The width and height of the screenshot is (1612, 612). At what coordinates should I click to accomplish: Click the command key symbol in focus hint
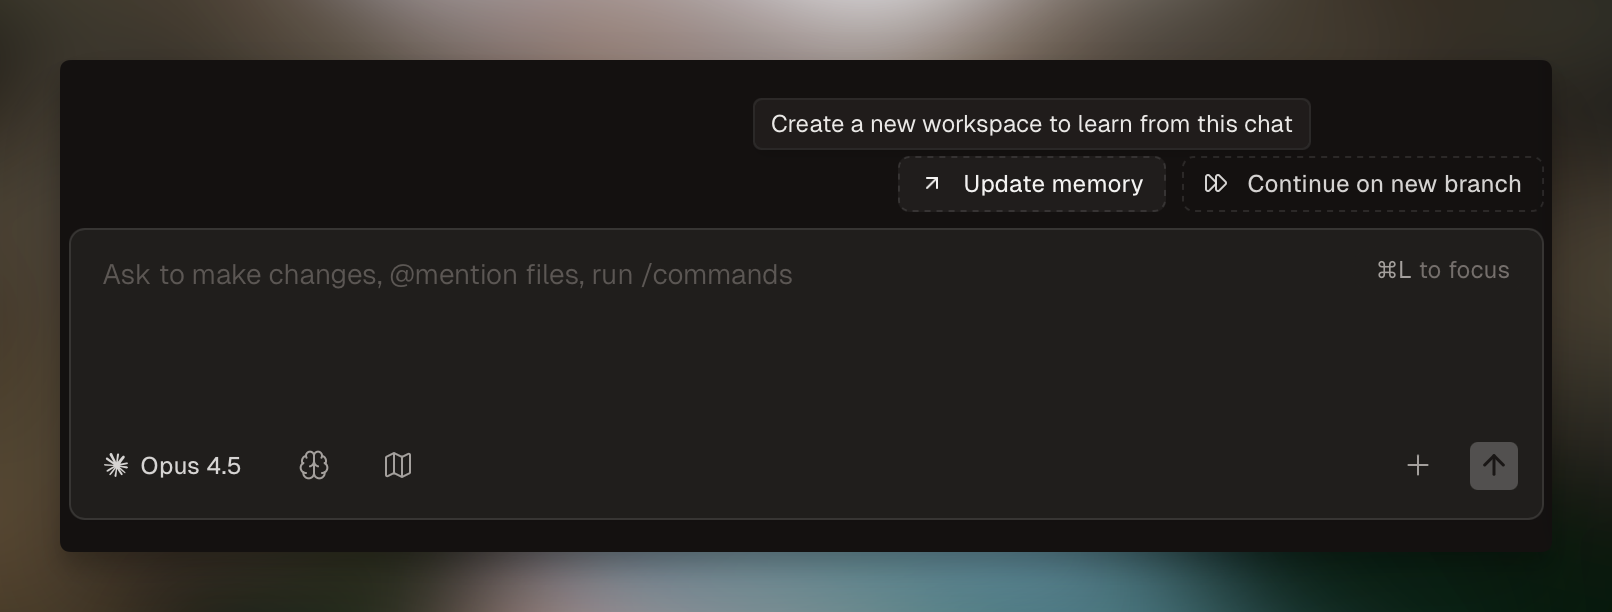tap(1386, 270)
